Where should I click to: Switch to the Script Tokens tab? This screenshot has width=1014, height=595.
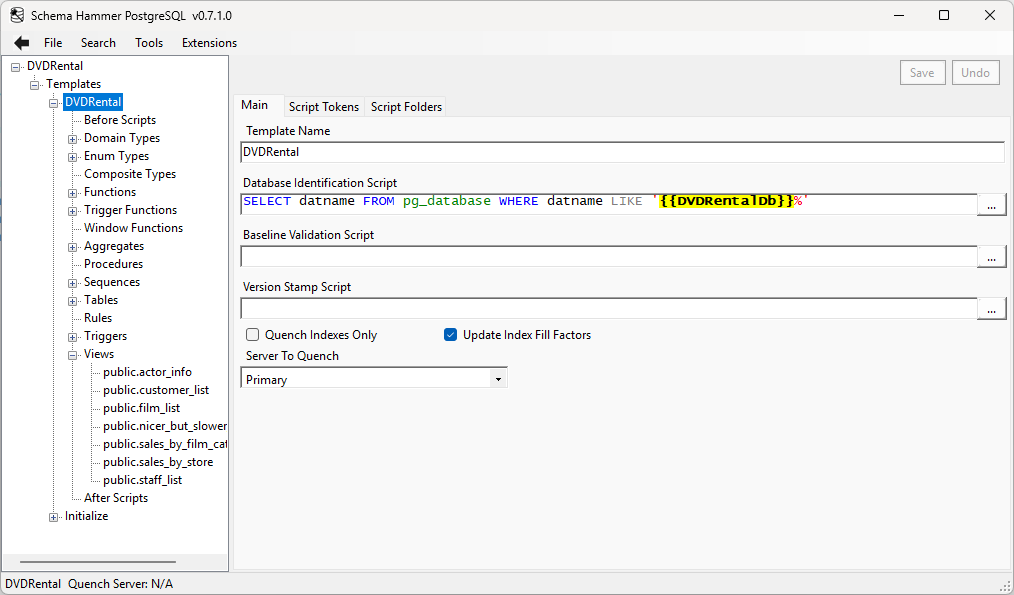click(x=324, y=106)
